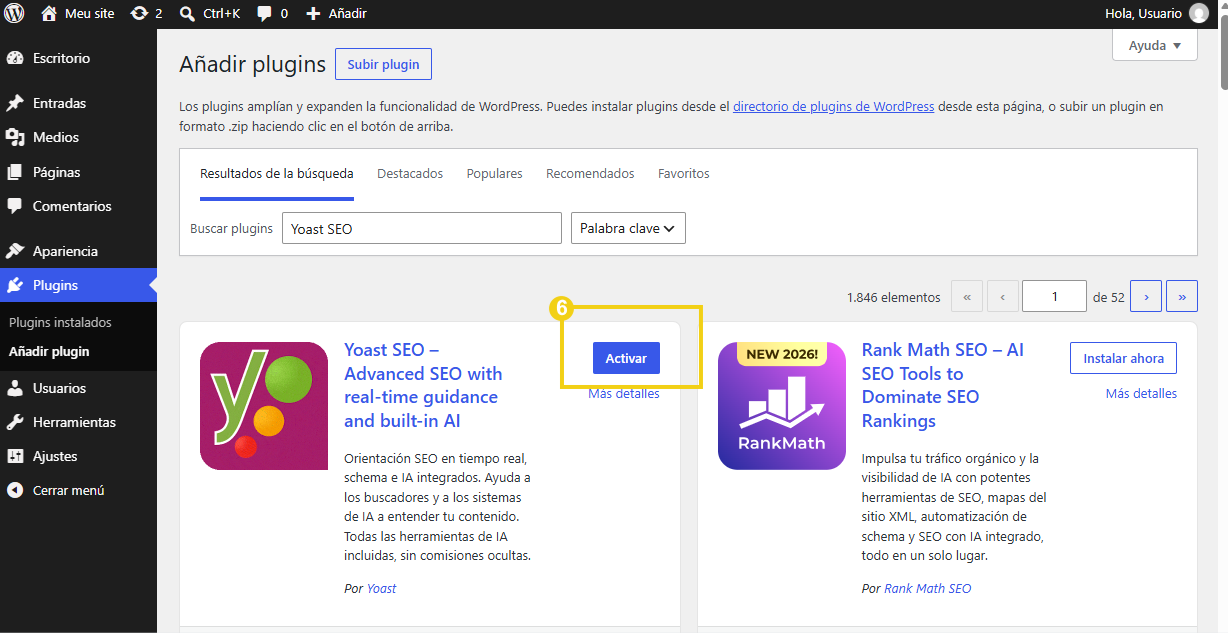Open Más detalles for Rank Math SEO

click(1141, 394)
